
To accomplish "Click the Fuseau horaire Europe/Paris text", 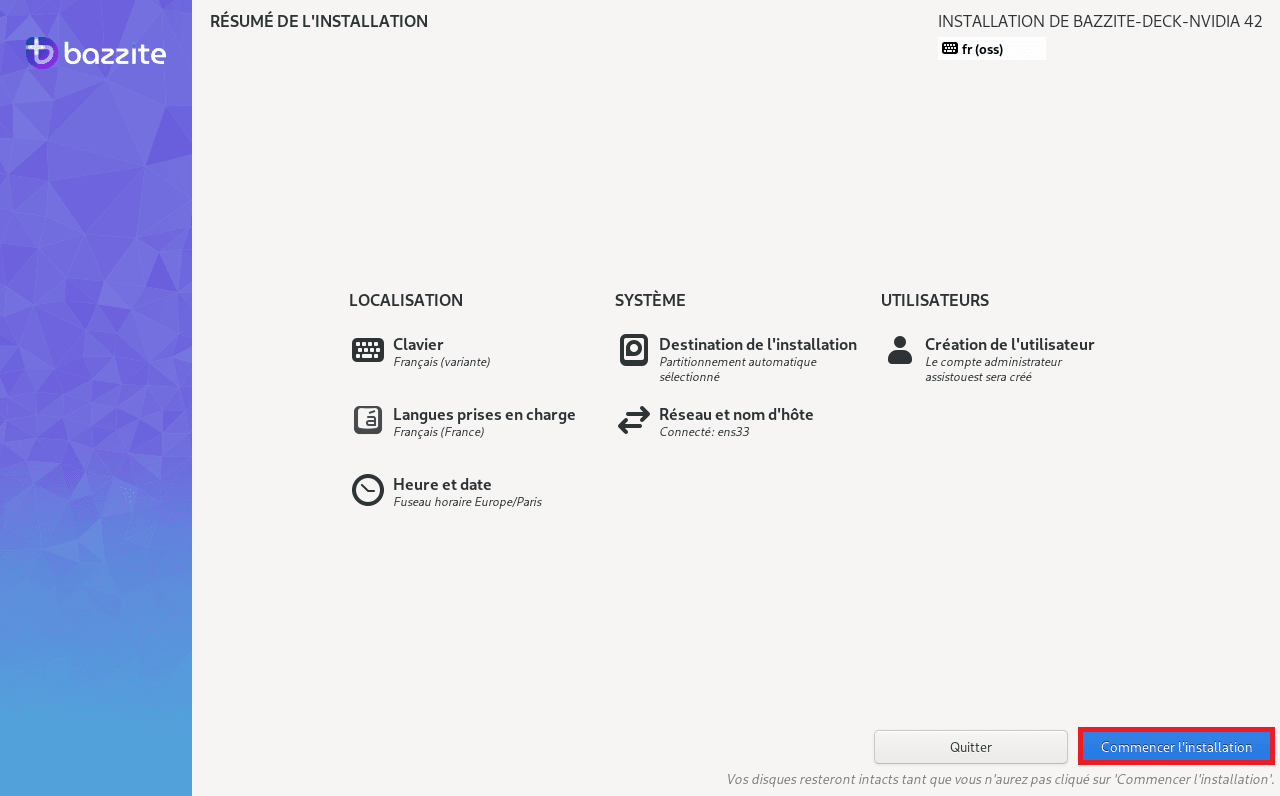I will point(467,502).
